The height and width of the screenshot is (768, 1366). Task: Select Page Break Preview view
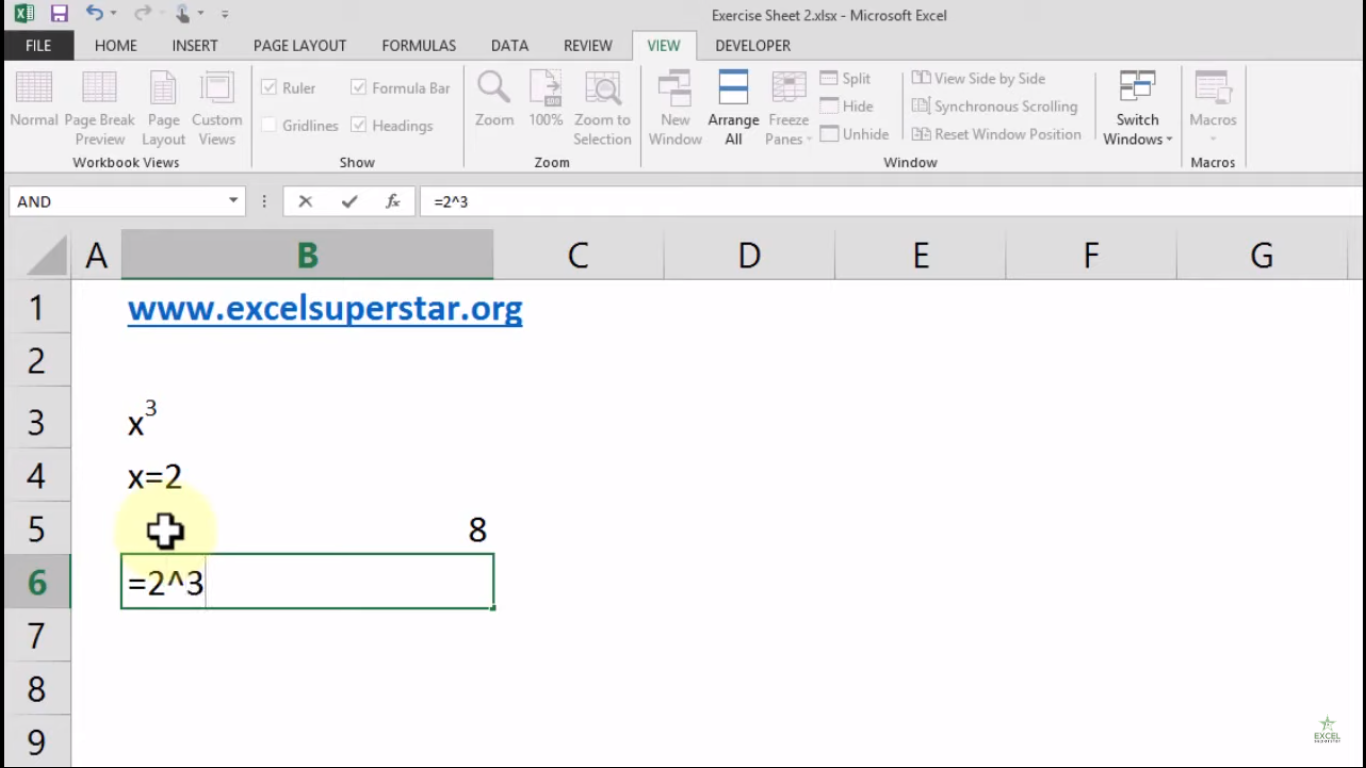coord(100,109)
